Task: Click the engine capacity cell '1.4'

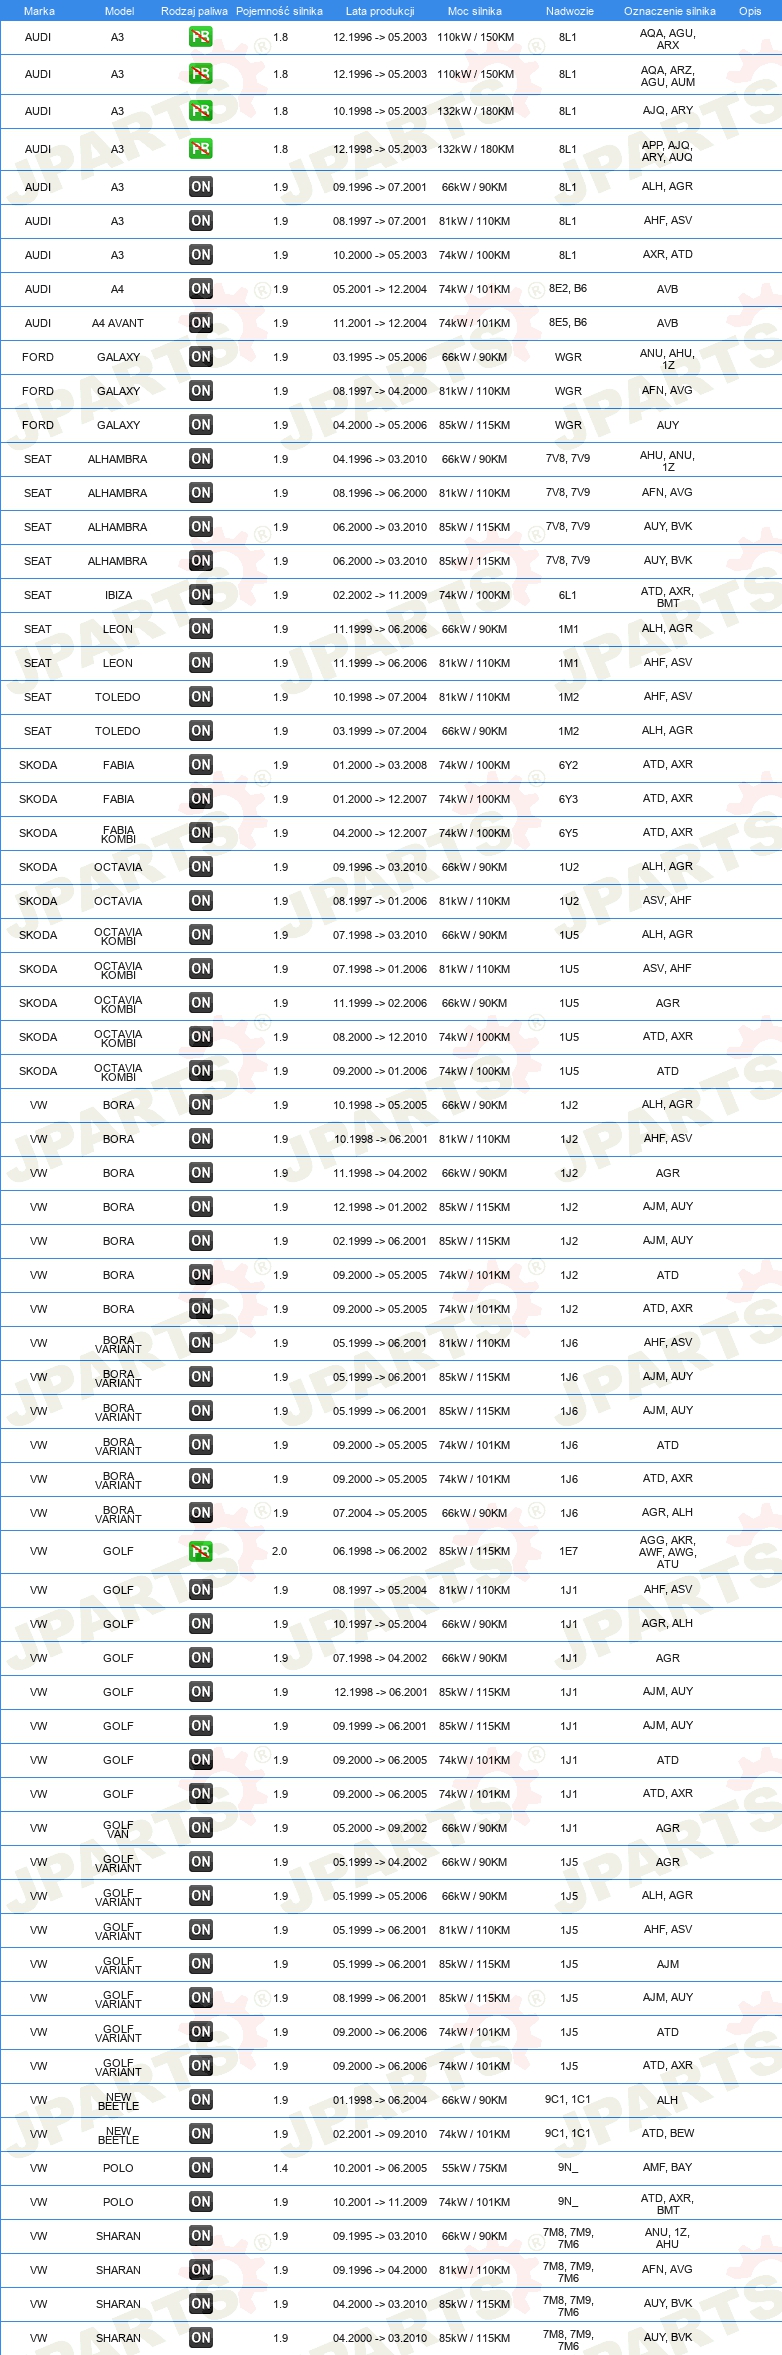Action: click(280, 2168)
